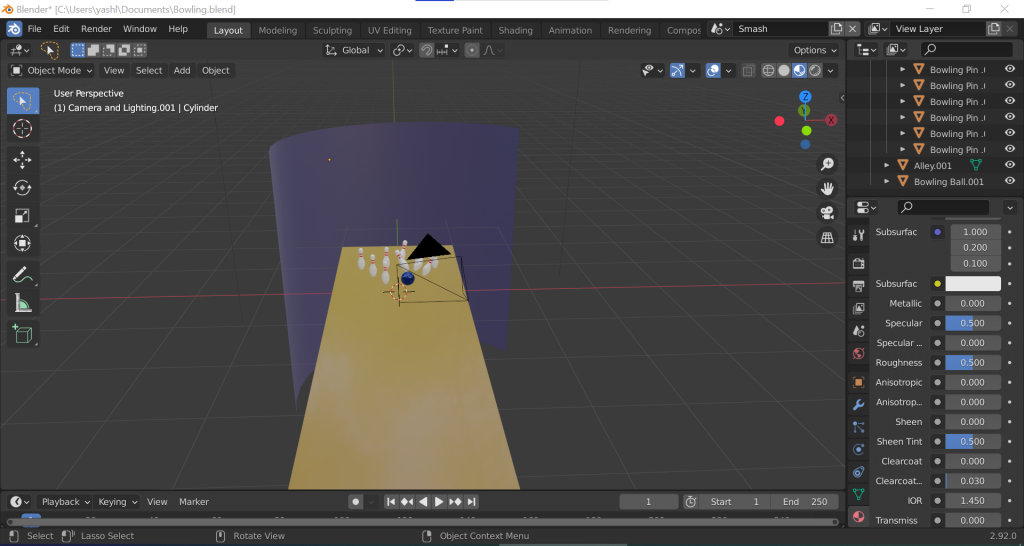Open the Object Data properties tab

pos(859,494)
